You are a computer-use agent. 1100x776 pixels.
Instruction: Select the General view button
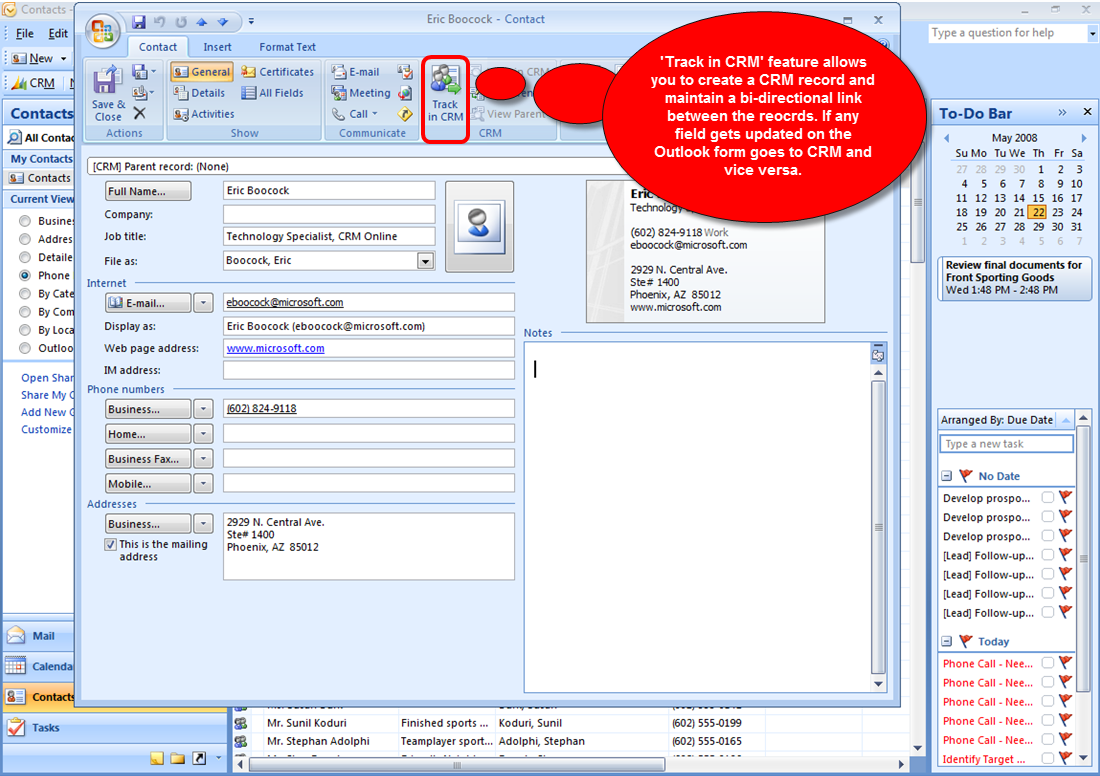(201, 72)
